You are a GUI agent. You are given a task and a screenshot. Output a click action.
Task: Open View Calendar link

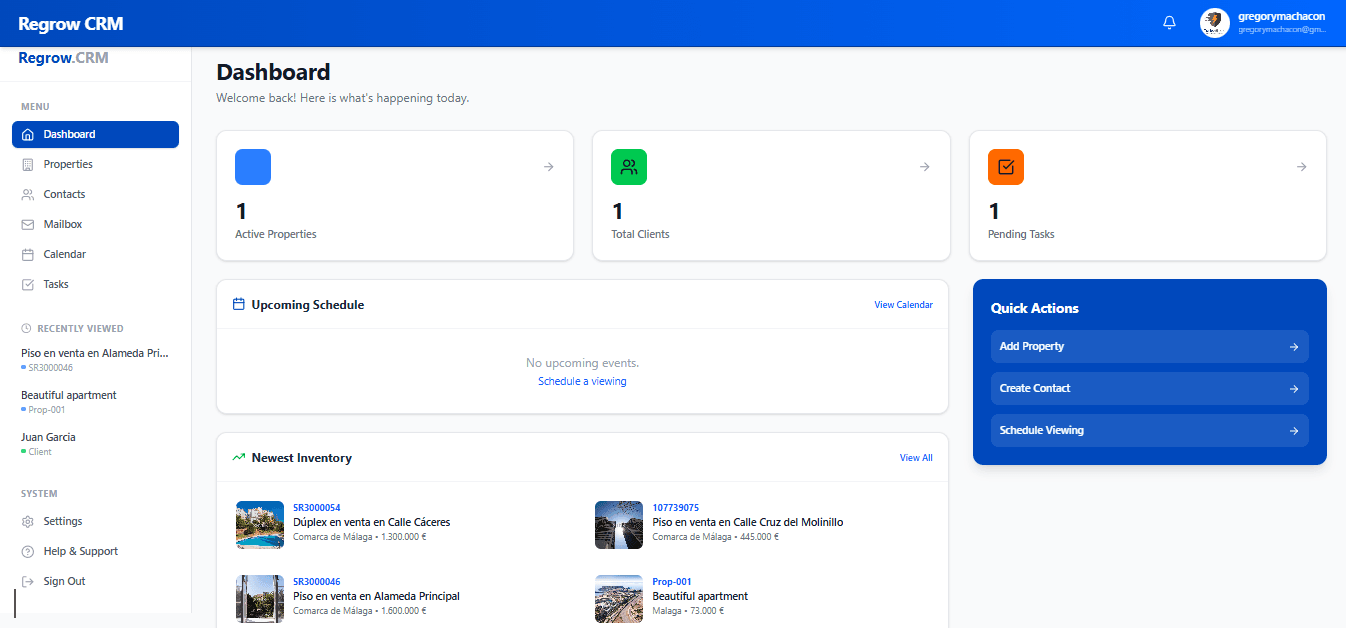coord(903,304)
